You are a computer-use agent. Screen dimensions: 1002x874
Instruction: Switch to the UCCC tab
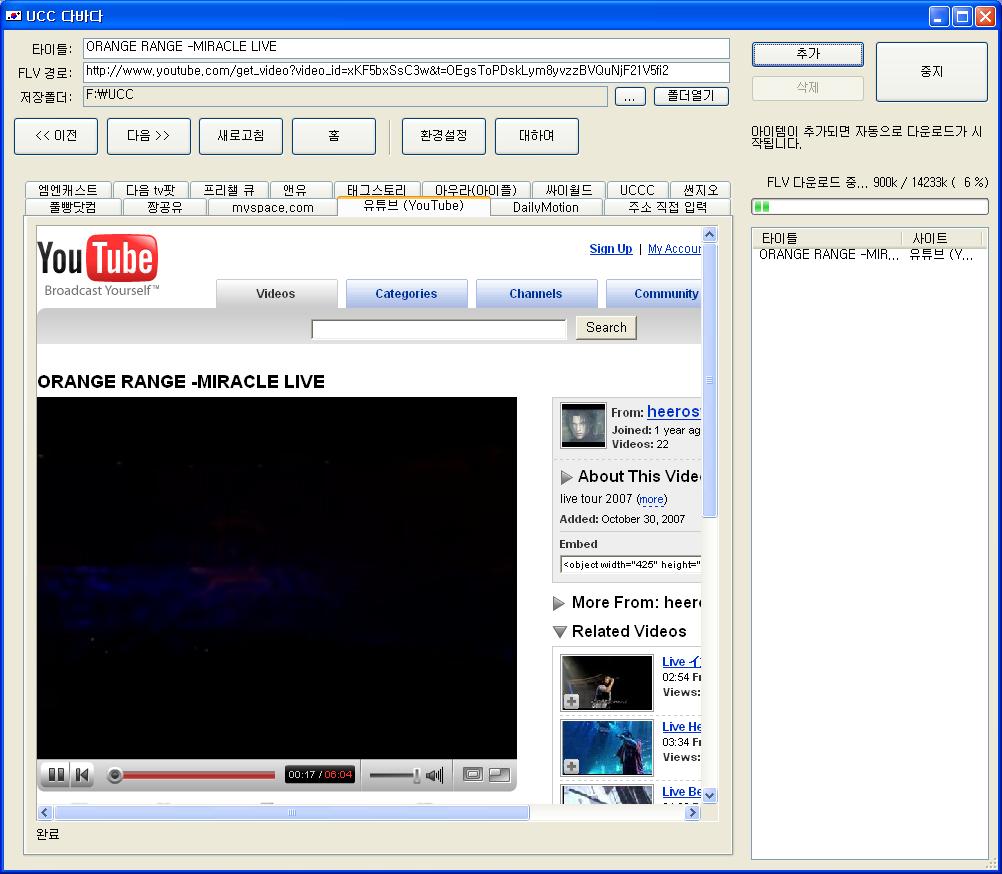pos(637,190)
